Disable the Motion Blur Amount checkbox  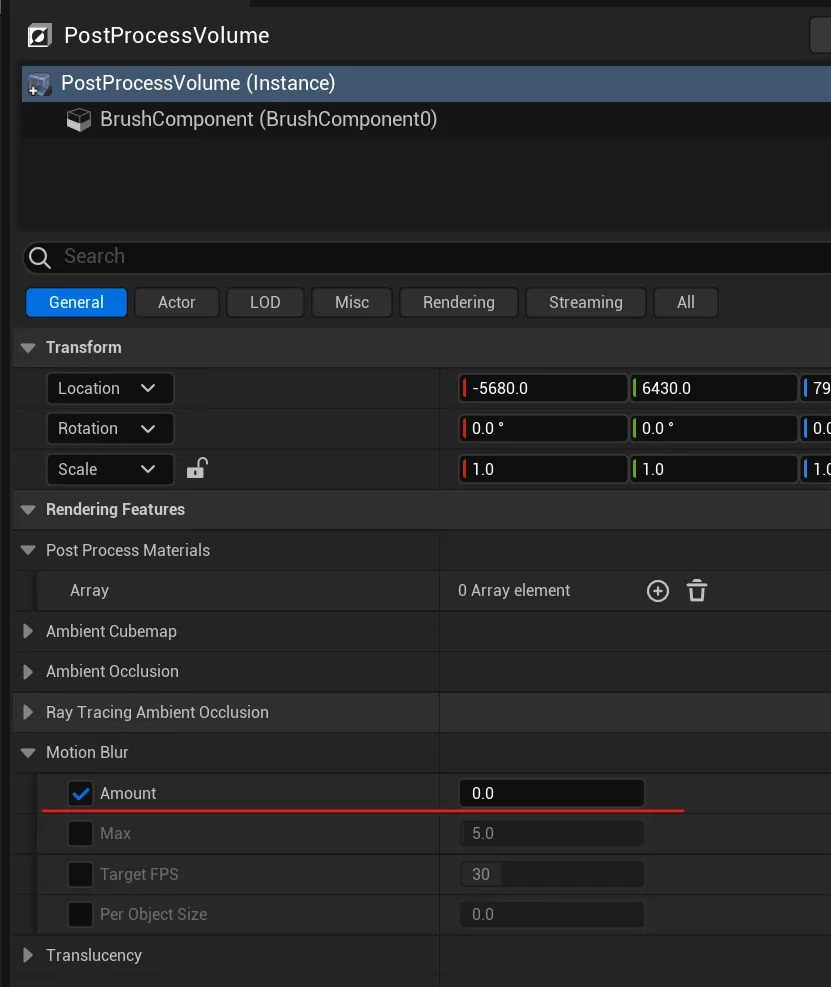pos(80,793)
